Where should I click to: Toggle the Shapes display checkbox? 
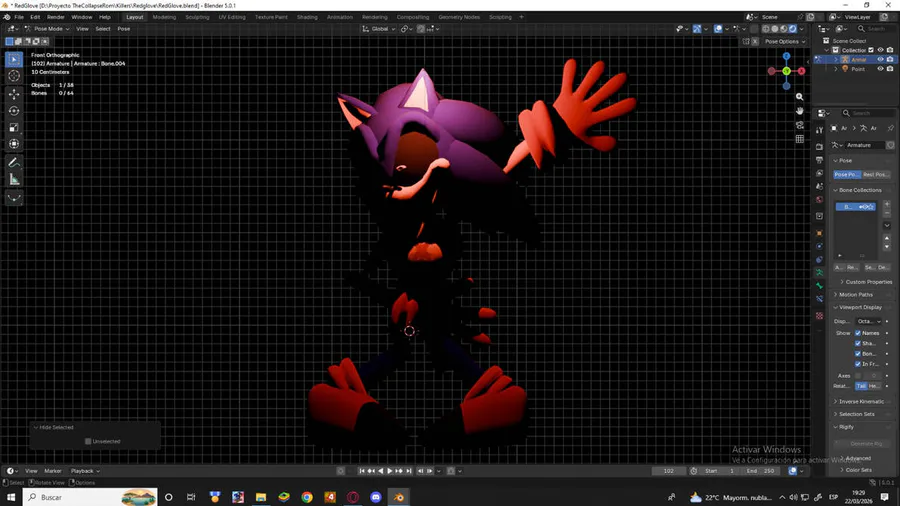858,343
